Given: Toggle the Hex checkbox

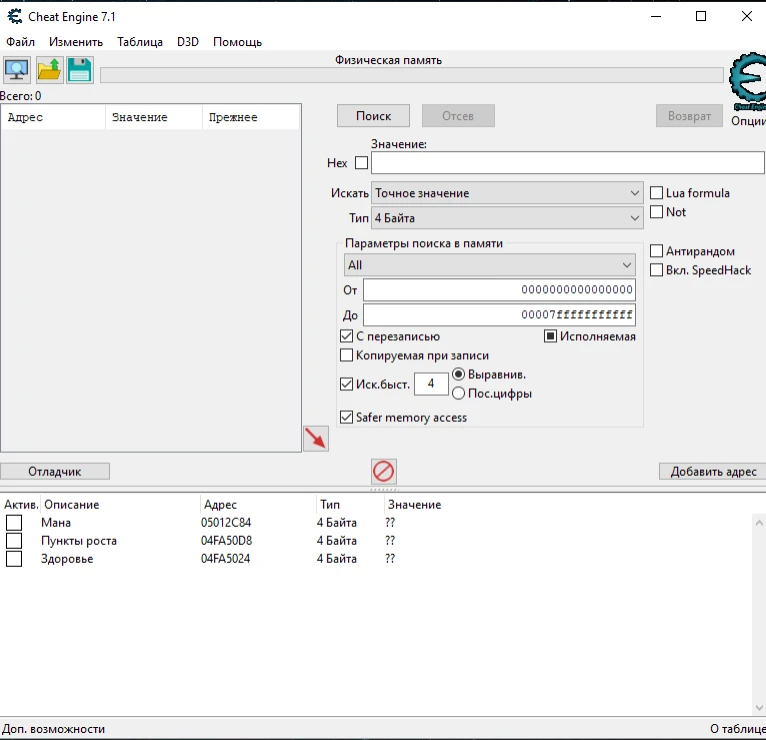Looking at the screenshot, I should (x=362, y=163).
